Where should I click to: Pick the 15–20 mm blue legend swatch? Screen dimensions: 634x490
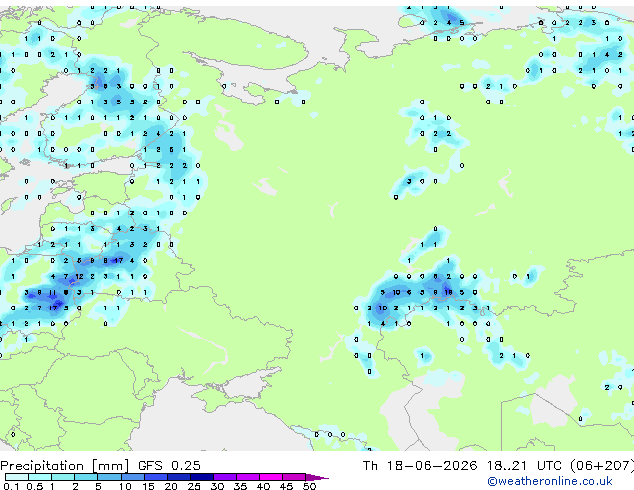pos(156,477)
